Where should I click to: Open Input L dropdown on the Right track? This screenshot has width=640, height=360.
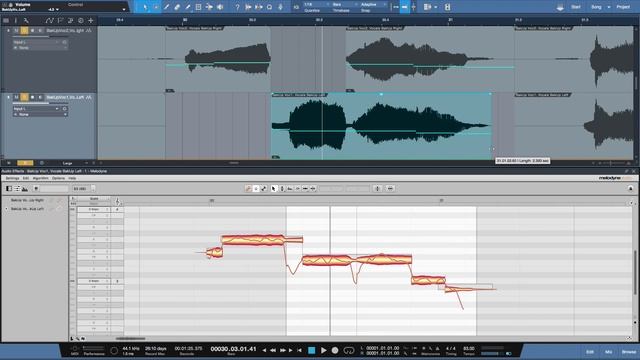click(36, 42)
